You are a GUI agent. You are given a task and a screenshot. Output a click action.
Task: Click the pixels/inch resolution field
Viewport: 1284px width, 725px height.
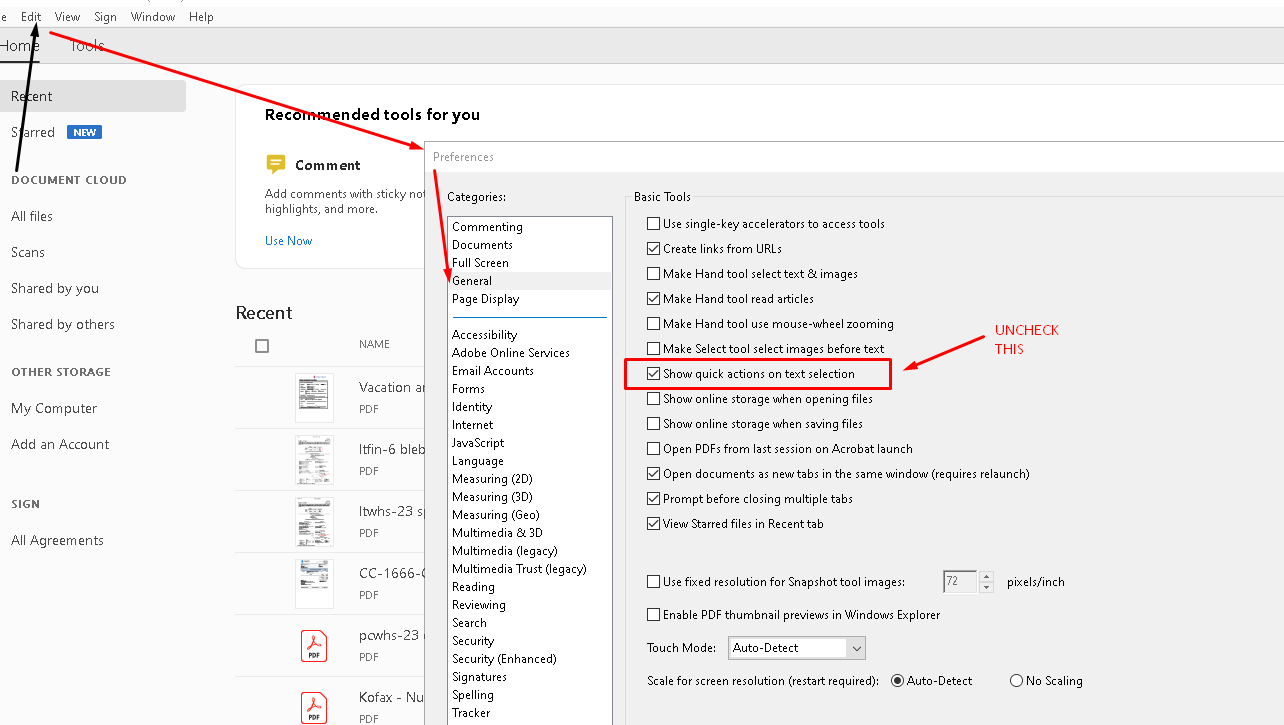click(960, 582)
